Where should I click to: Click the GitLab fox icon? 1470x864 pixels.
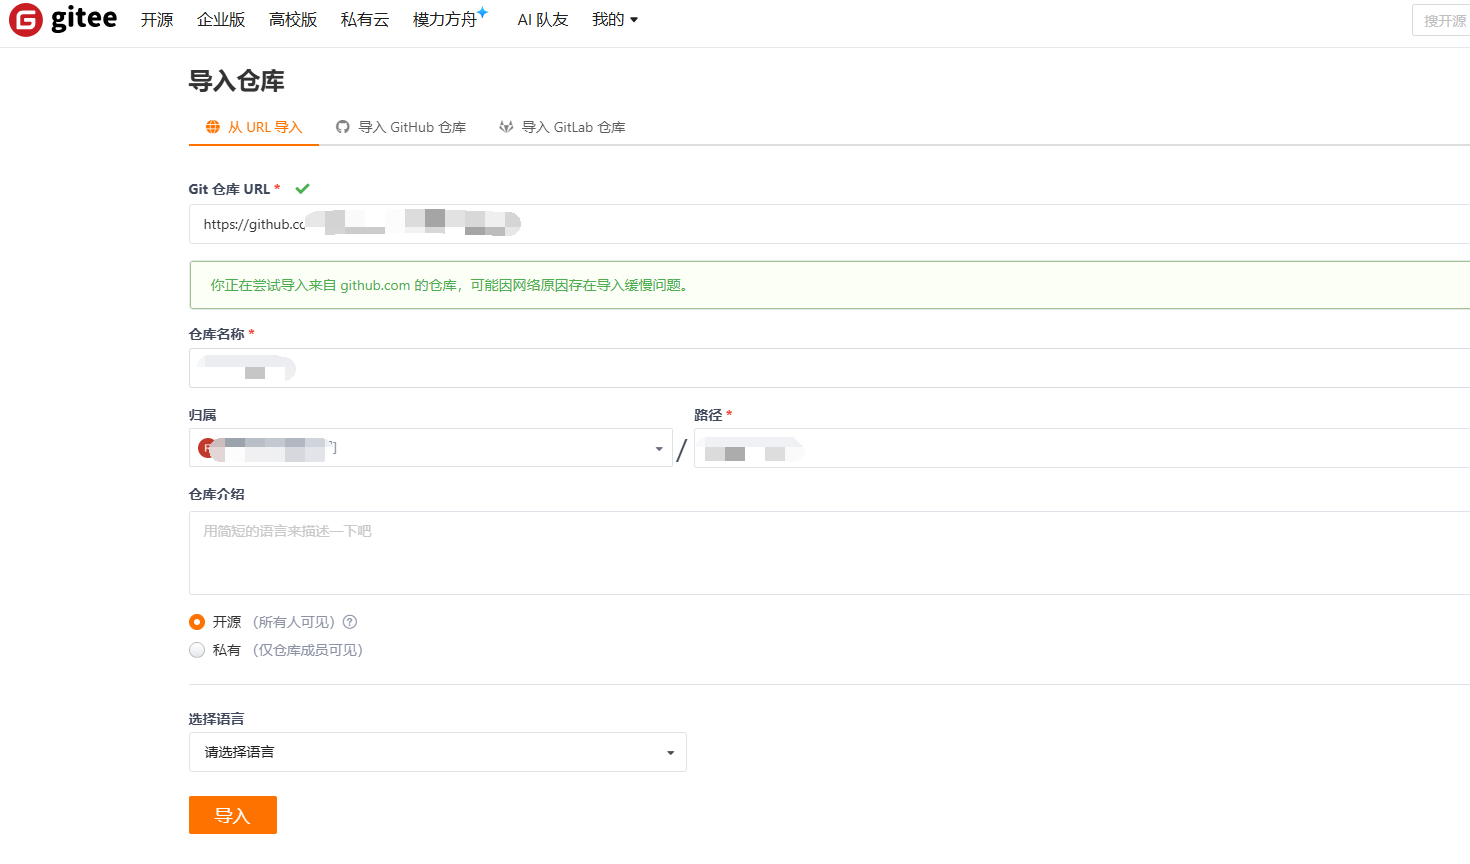(x=506, y=127)
